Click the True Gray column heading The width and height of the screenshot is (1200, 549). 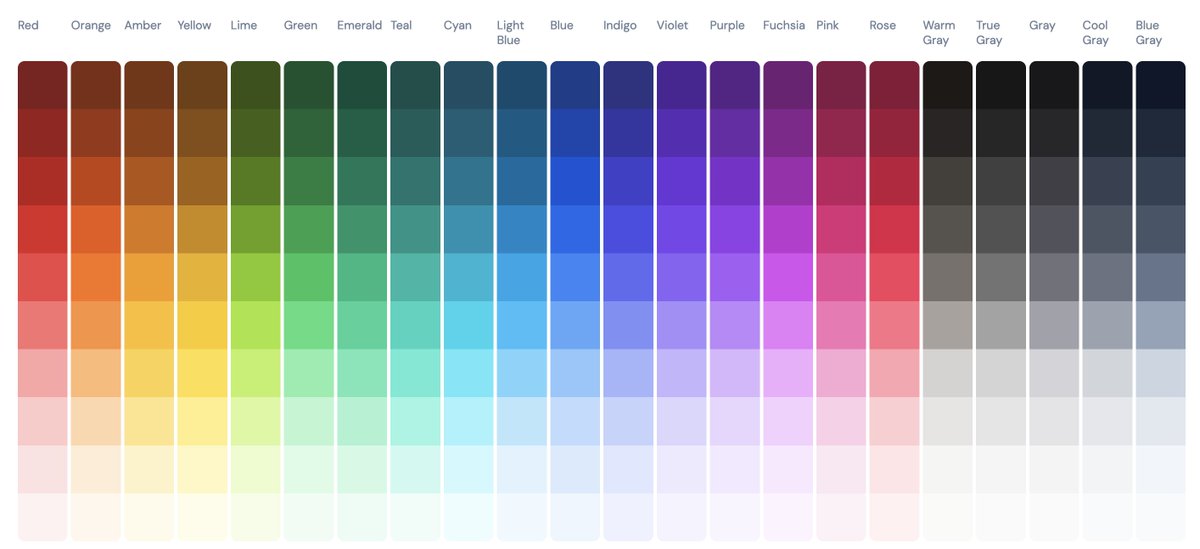(989, 32)
